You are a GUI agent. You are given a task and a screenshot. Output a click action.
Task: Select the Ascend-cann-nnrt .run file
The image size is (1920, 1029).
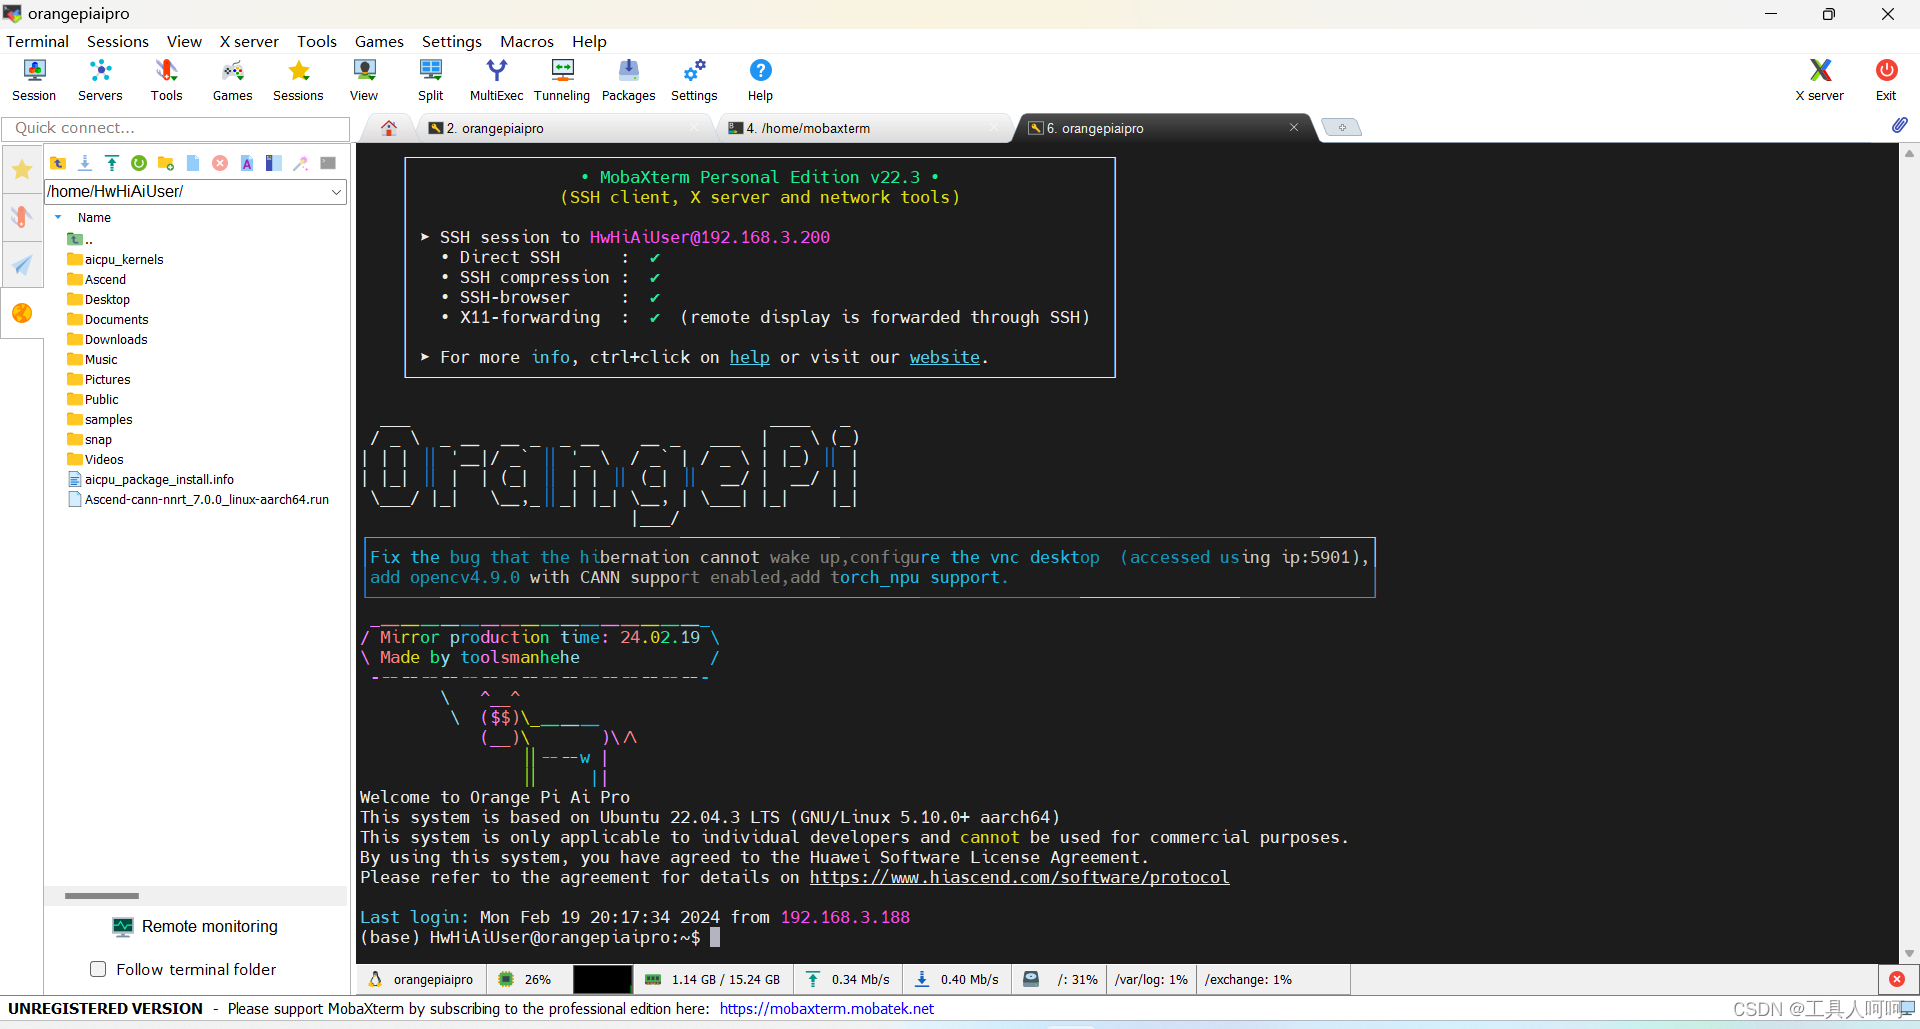(198, 499)
